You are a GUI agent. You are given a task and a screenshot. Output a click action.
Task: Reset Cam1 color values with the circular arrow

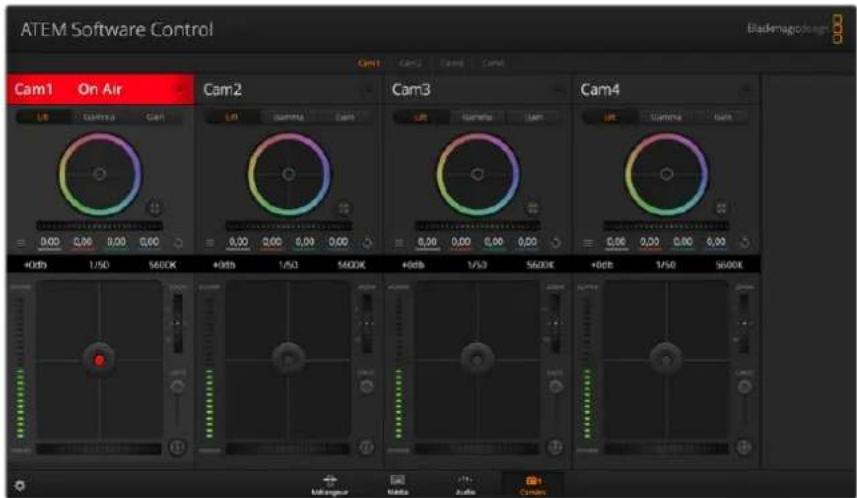click(x=178, y=243)
